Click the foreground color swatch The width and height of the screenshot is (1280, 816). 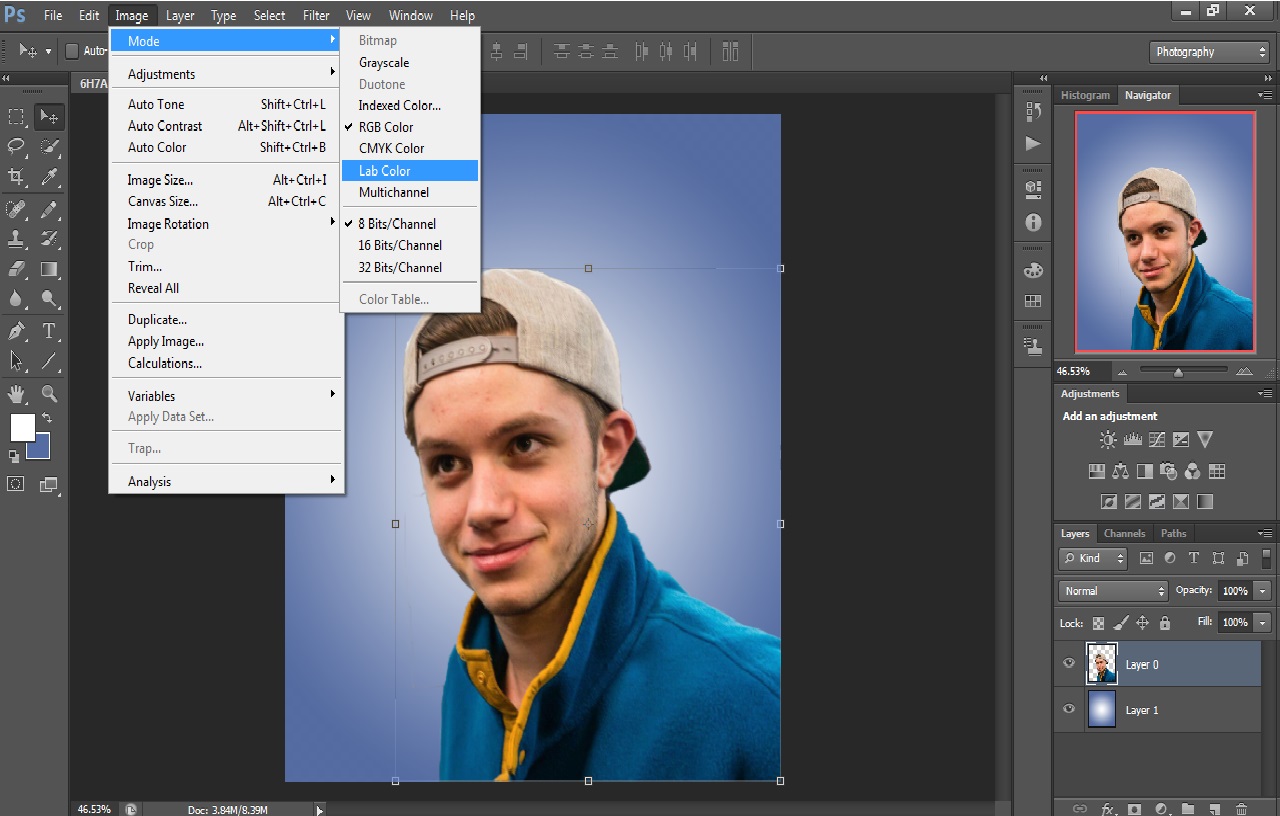[x=22, y=428]
